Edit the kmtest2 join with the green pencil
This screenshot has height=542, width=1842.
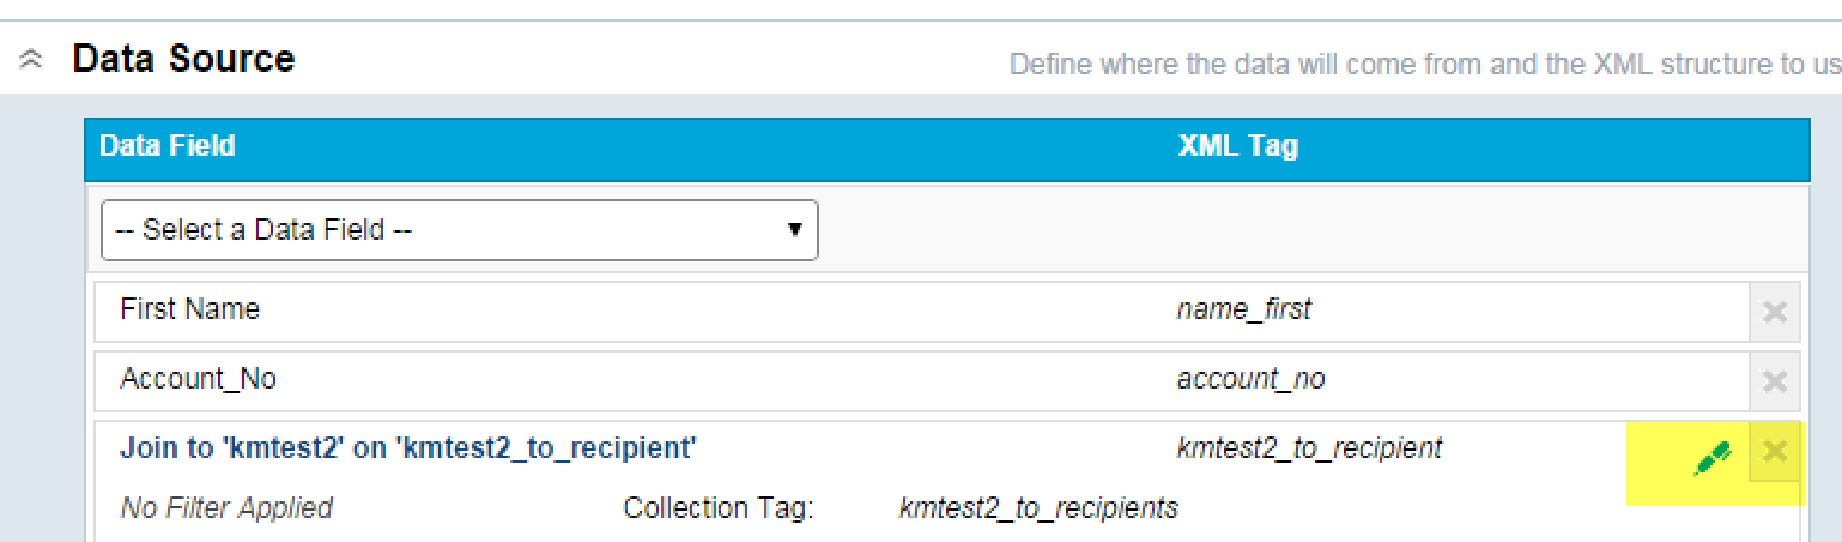point(1712,458)
